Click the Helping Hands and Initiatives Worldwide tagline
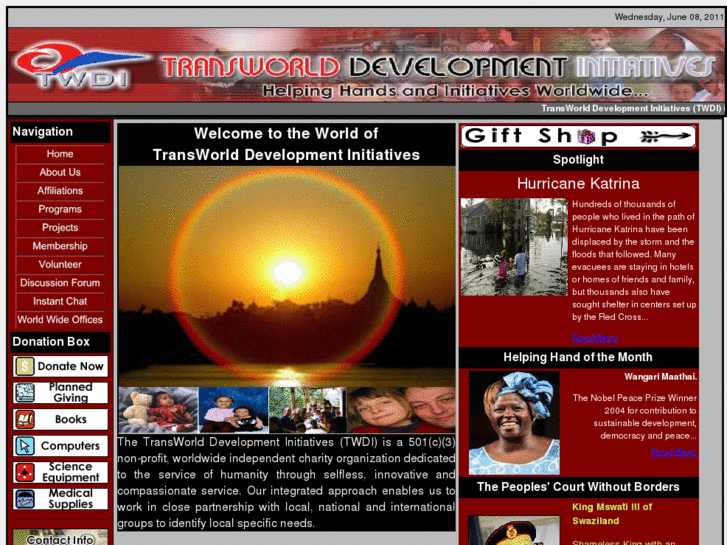 (x=455, y=91)
